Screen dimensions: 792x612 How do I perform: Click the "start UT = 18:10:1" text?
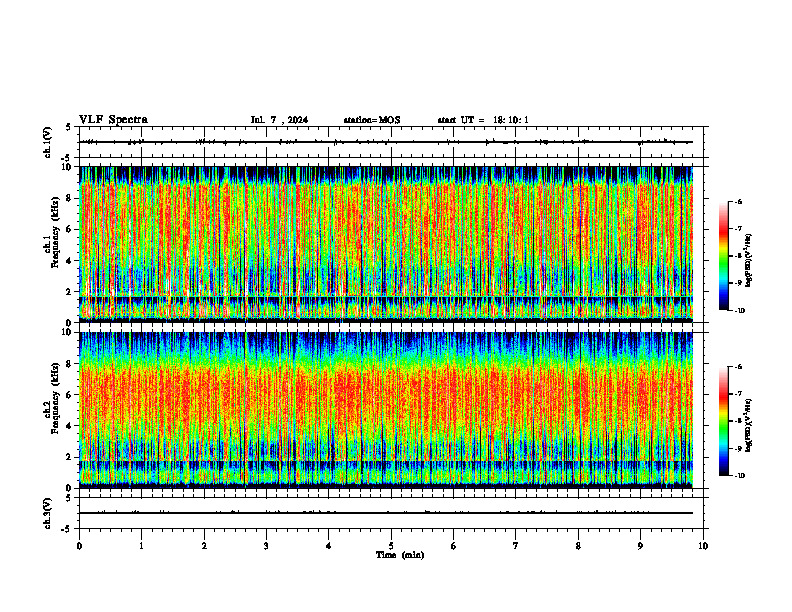[483, 120]
